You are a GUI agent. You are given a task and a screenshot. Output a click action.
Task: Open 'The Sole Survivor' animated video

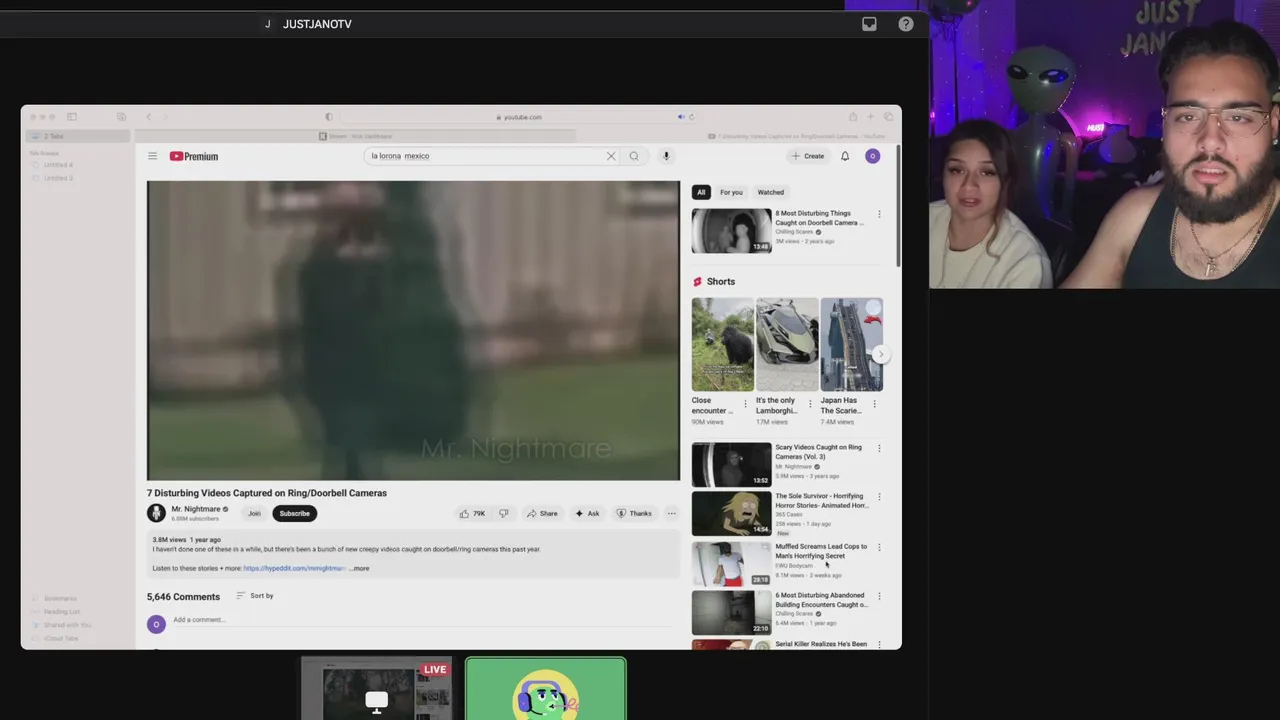coord(732,514)
